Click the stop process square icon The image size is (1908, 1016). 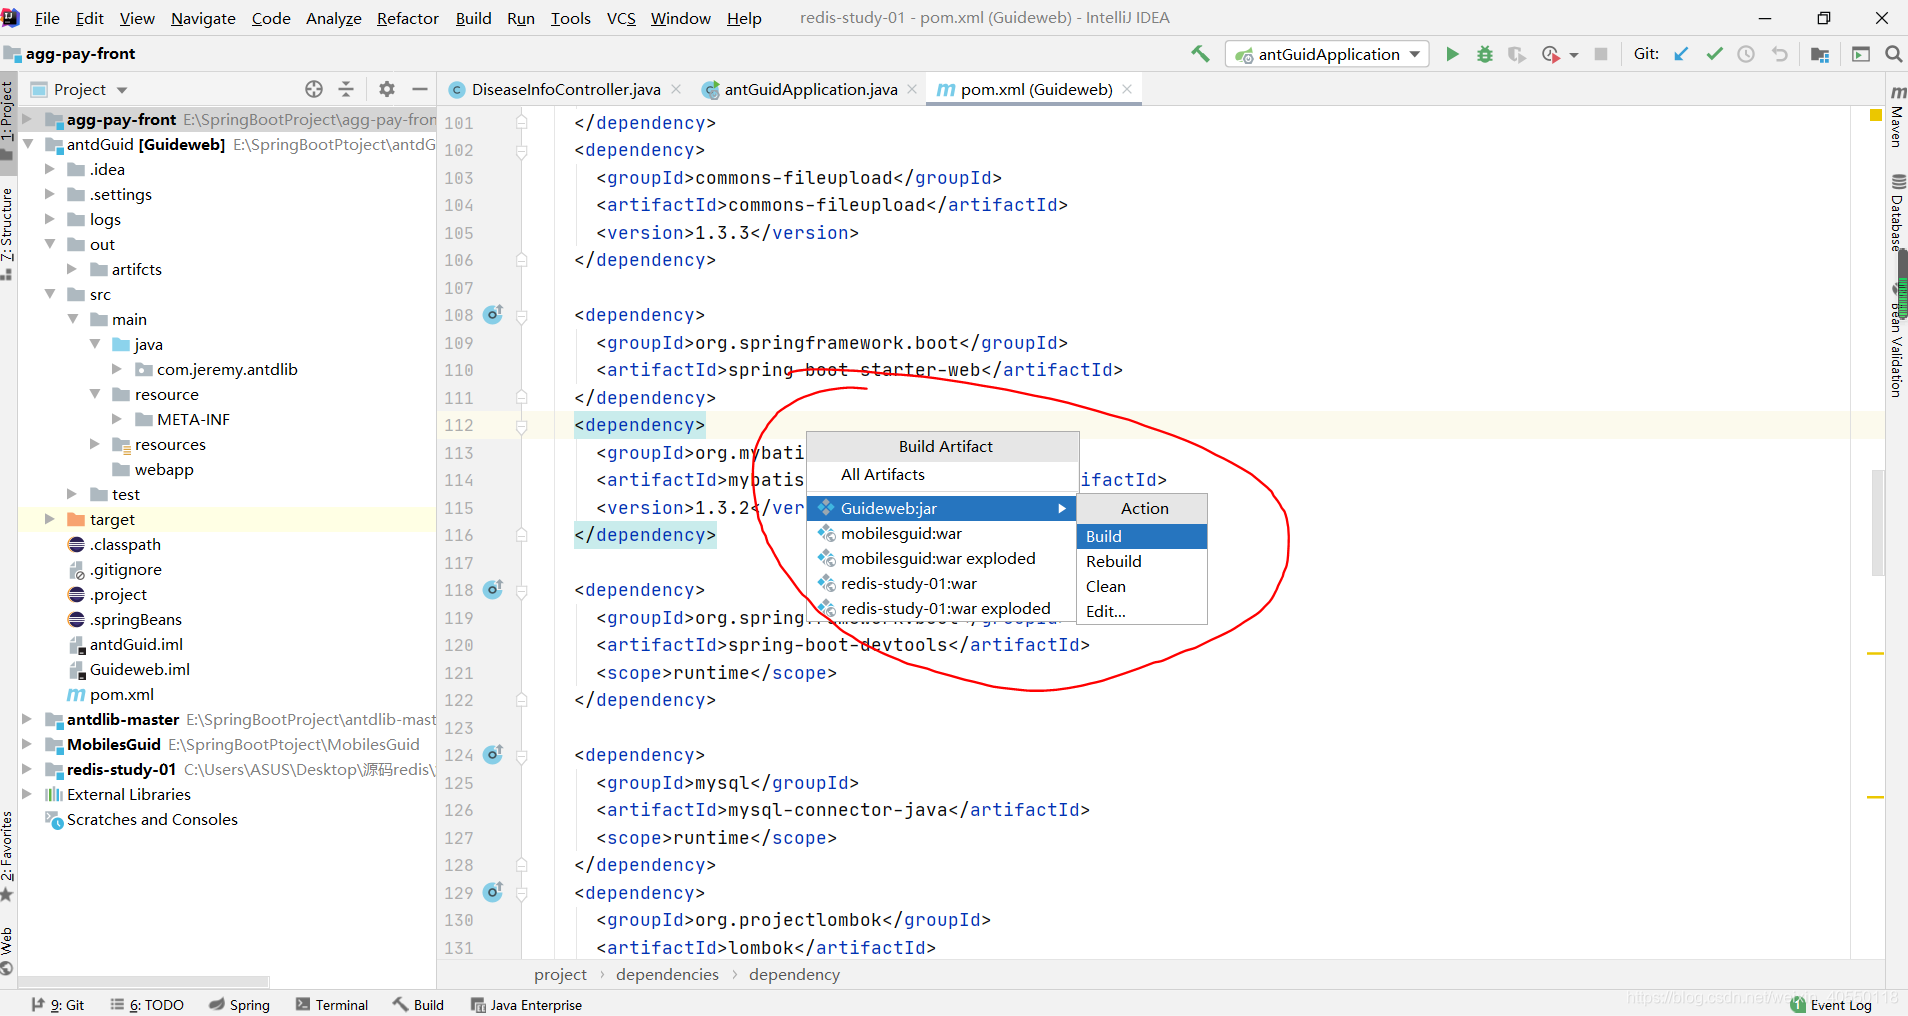[x=1601, y=54]
